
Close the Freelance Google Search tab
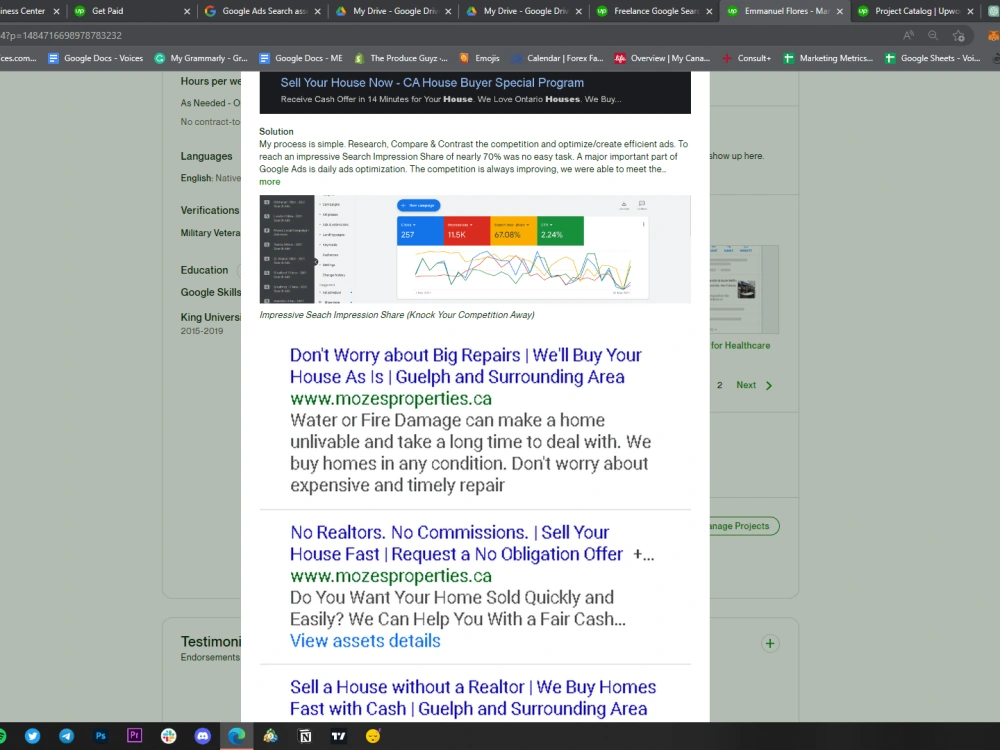point(709,11)
